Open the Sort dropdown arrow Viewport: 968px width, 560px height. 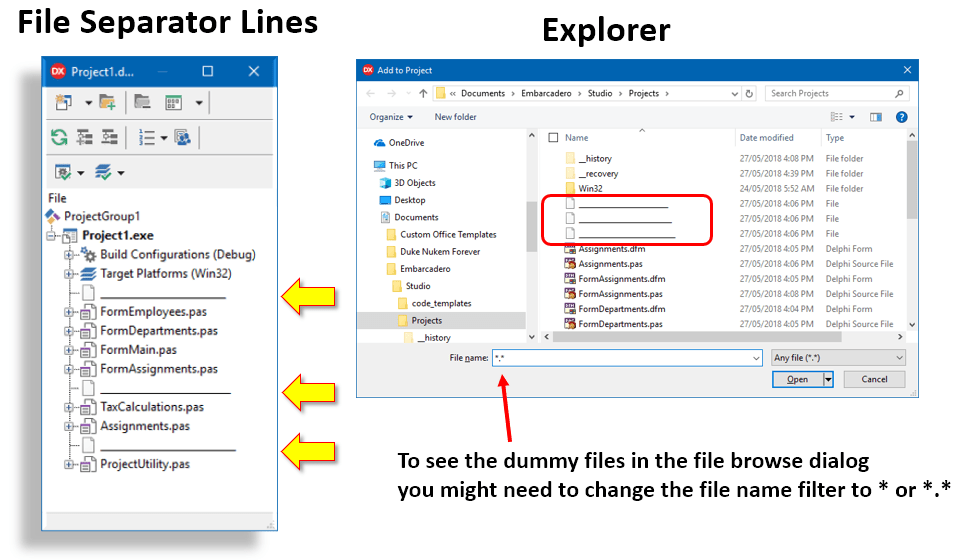click(x=164, y=138)
